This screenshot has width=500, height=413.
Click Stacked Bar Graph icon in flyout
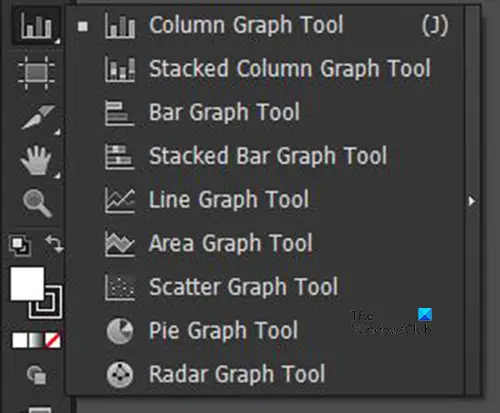[x=119, y=157]
